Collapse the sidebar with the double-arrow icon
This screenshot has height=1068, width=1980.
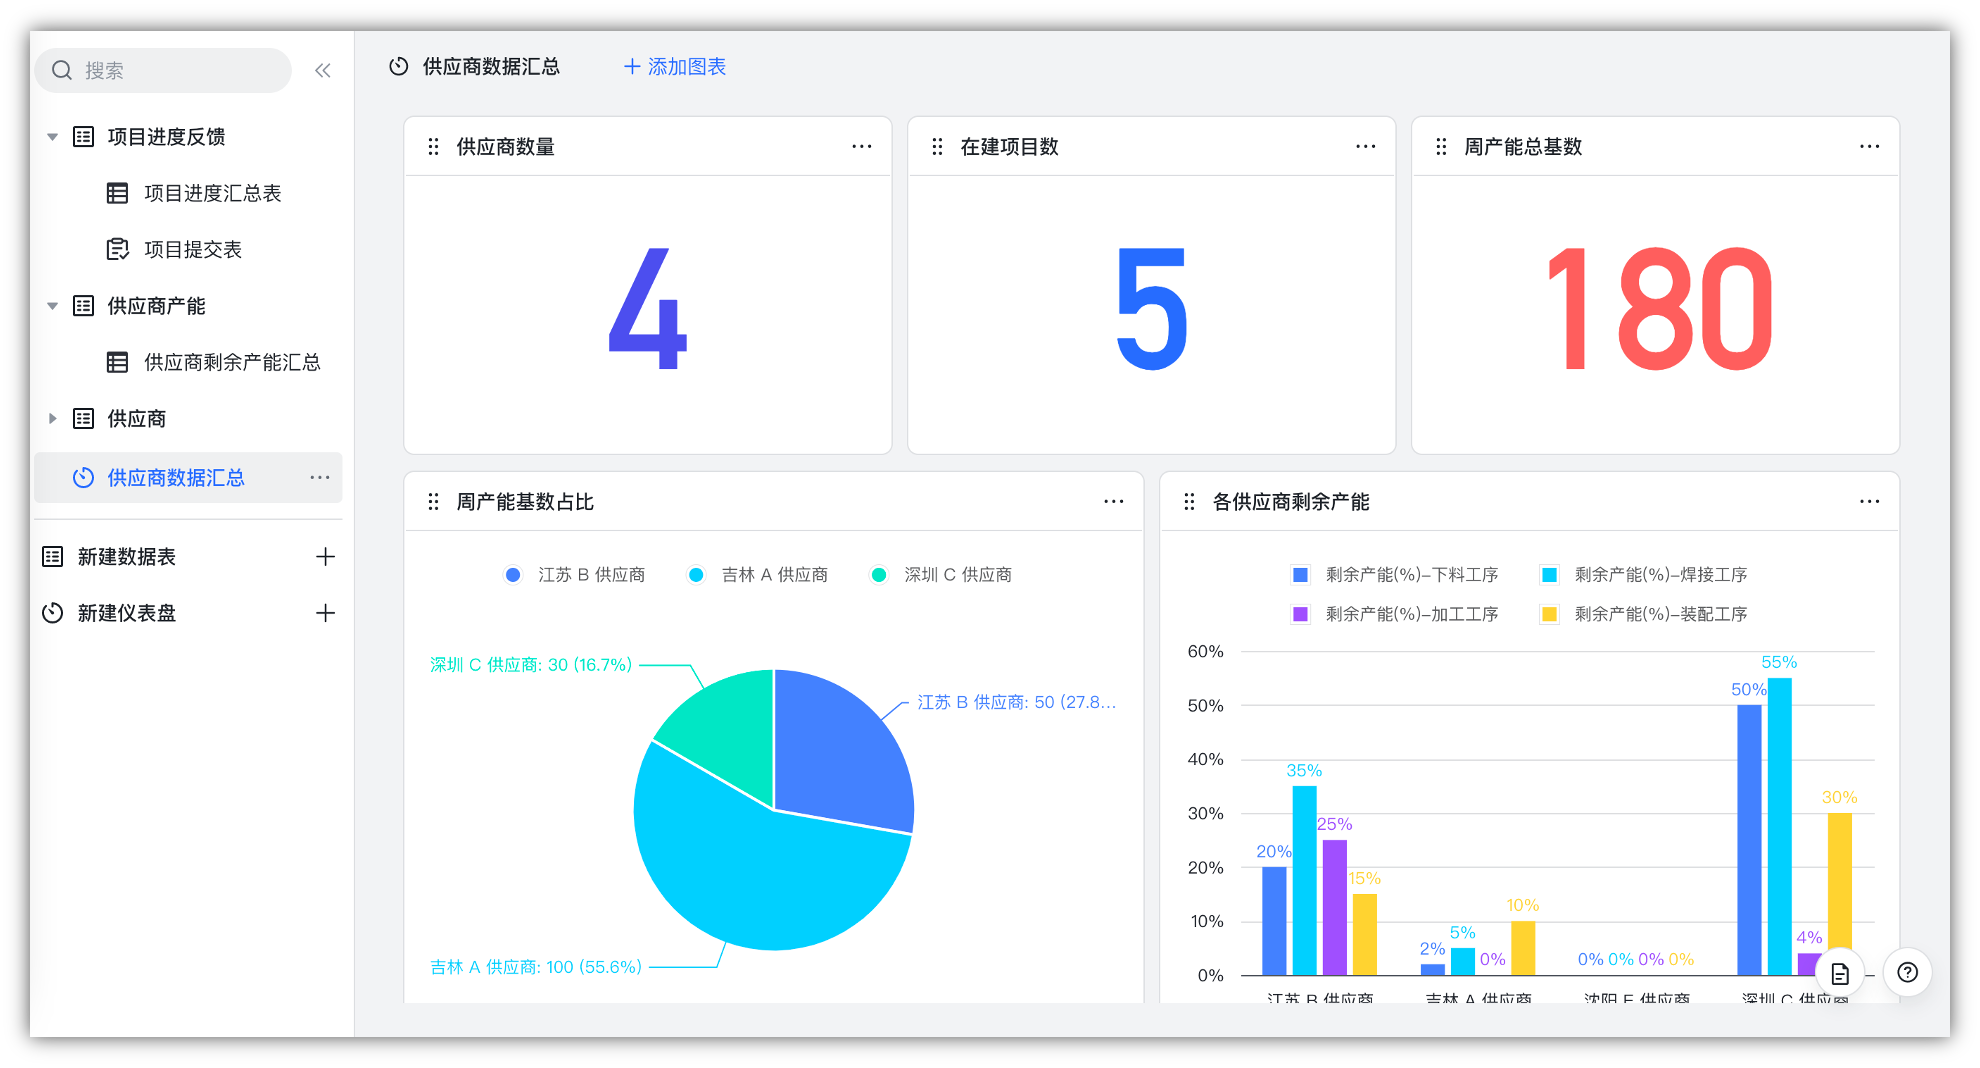coord(322,70)
